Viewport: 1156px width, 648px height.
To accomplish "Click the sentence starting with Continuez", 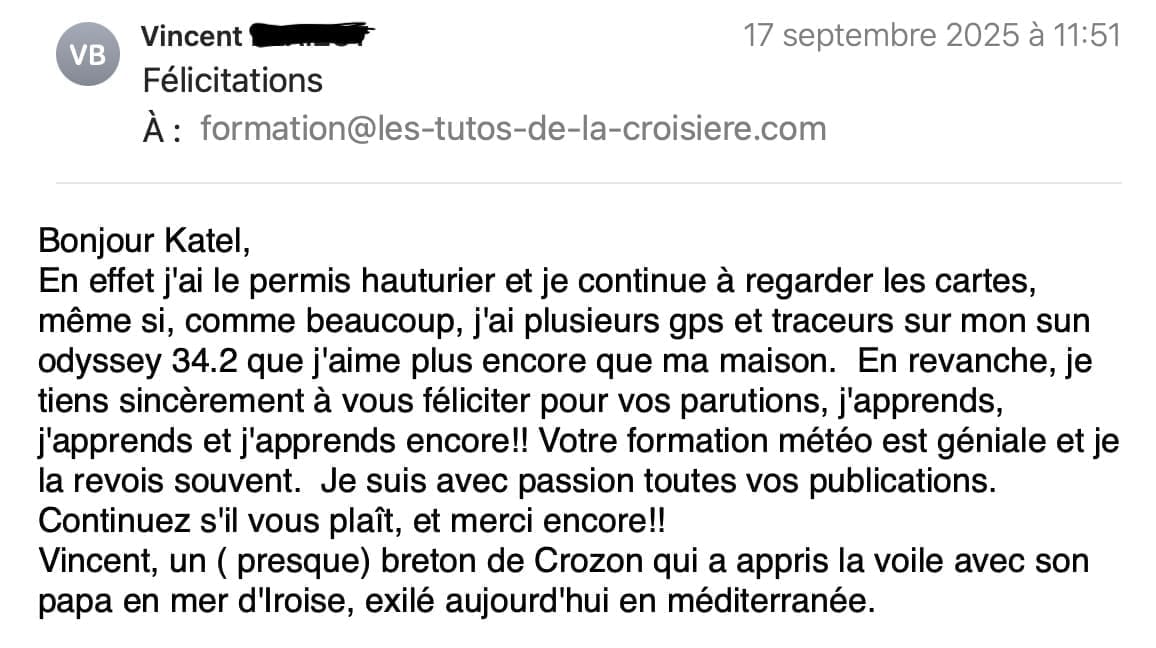I will coord(351,521).
